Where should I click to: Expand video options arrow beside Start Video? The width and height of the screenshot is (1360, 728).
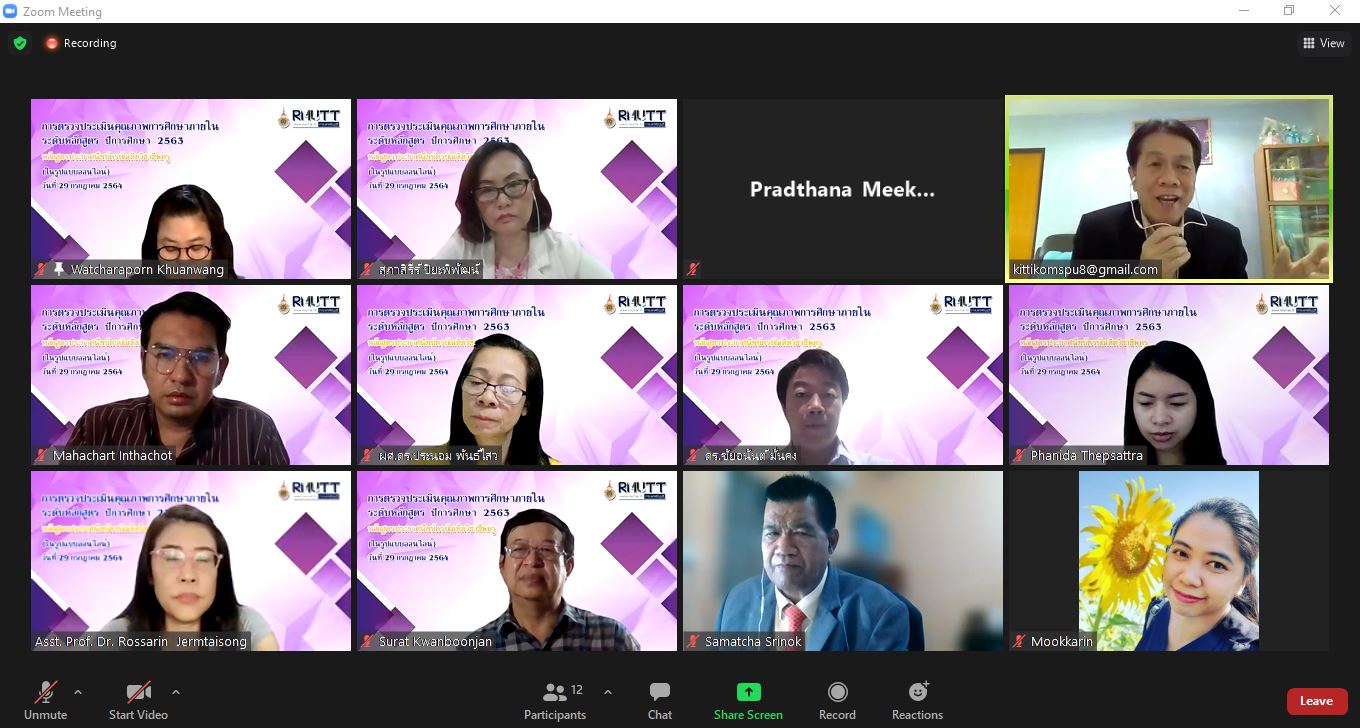(176, 691)
